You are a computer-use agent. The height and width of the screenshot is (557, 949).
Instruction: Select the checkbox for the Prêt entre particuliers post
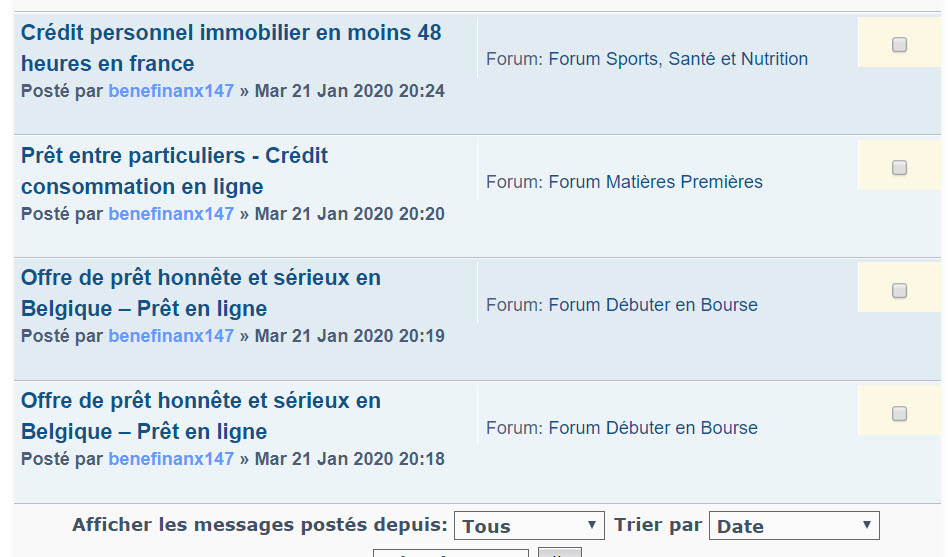pyautogui.click(x=899, y=168)
